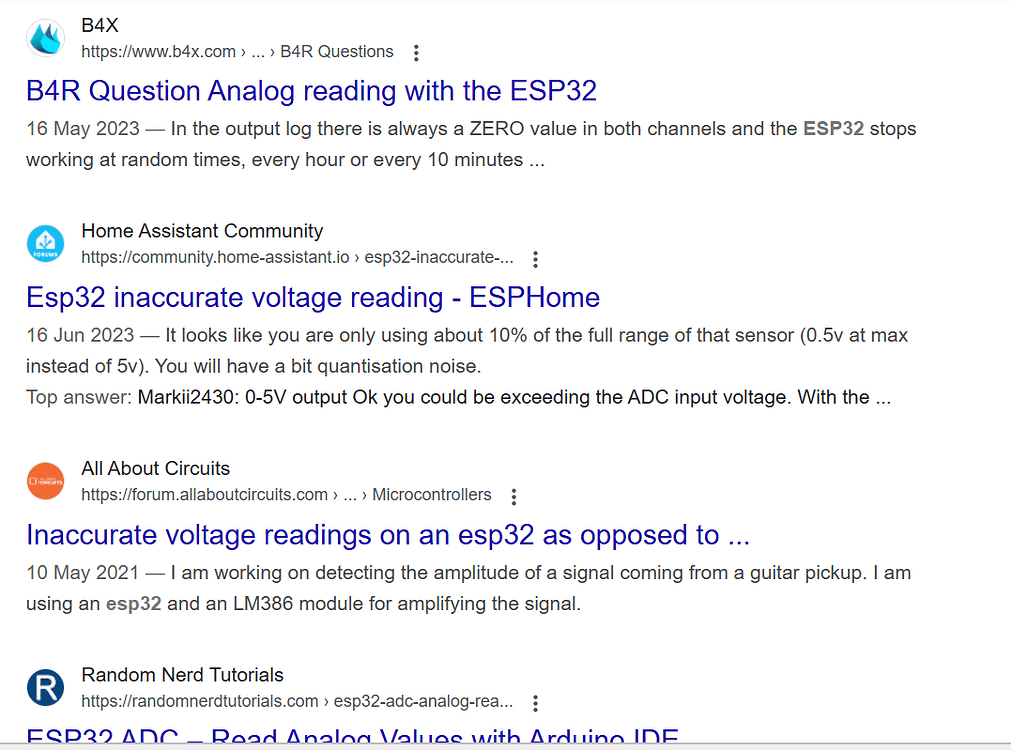Click the randomnerdtutorials.com URL breadcrumb
The width and height of the screenshot is (1011, 750).
297,701
